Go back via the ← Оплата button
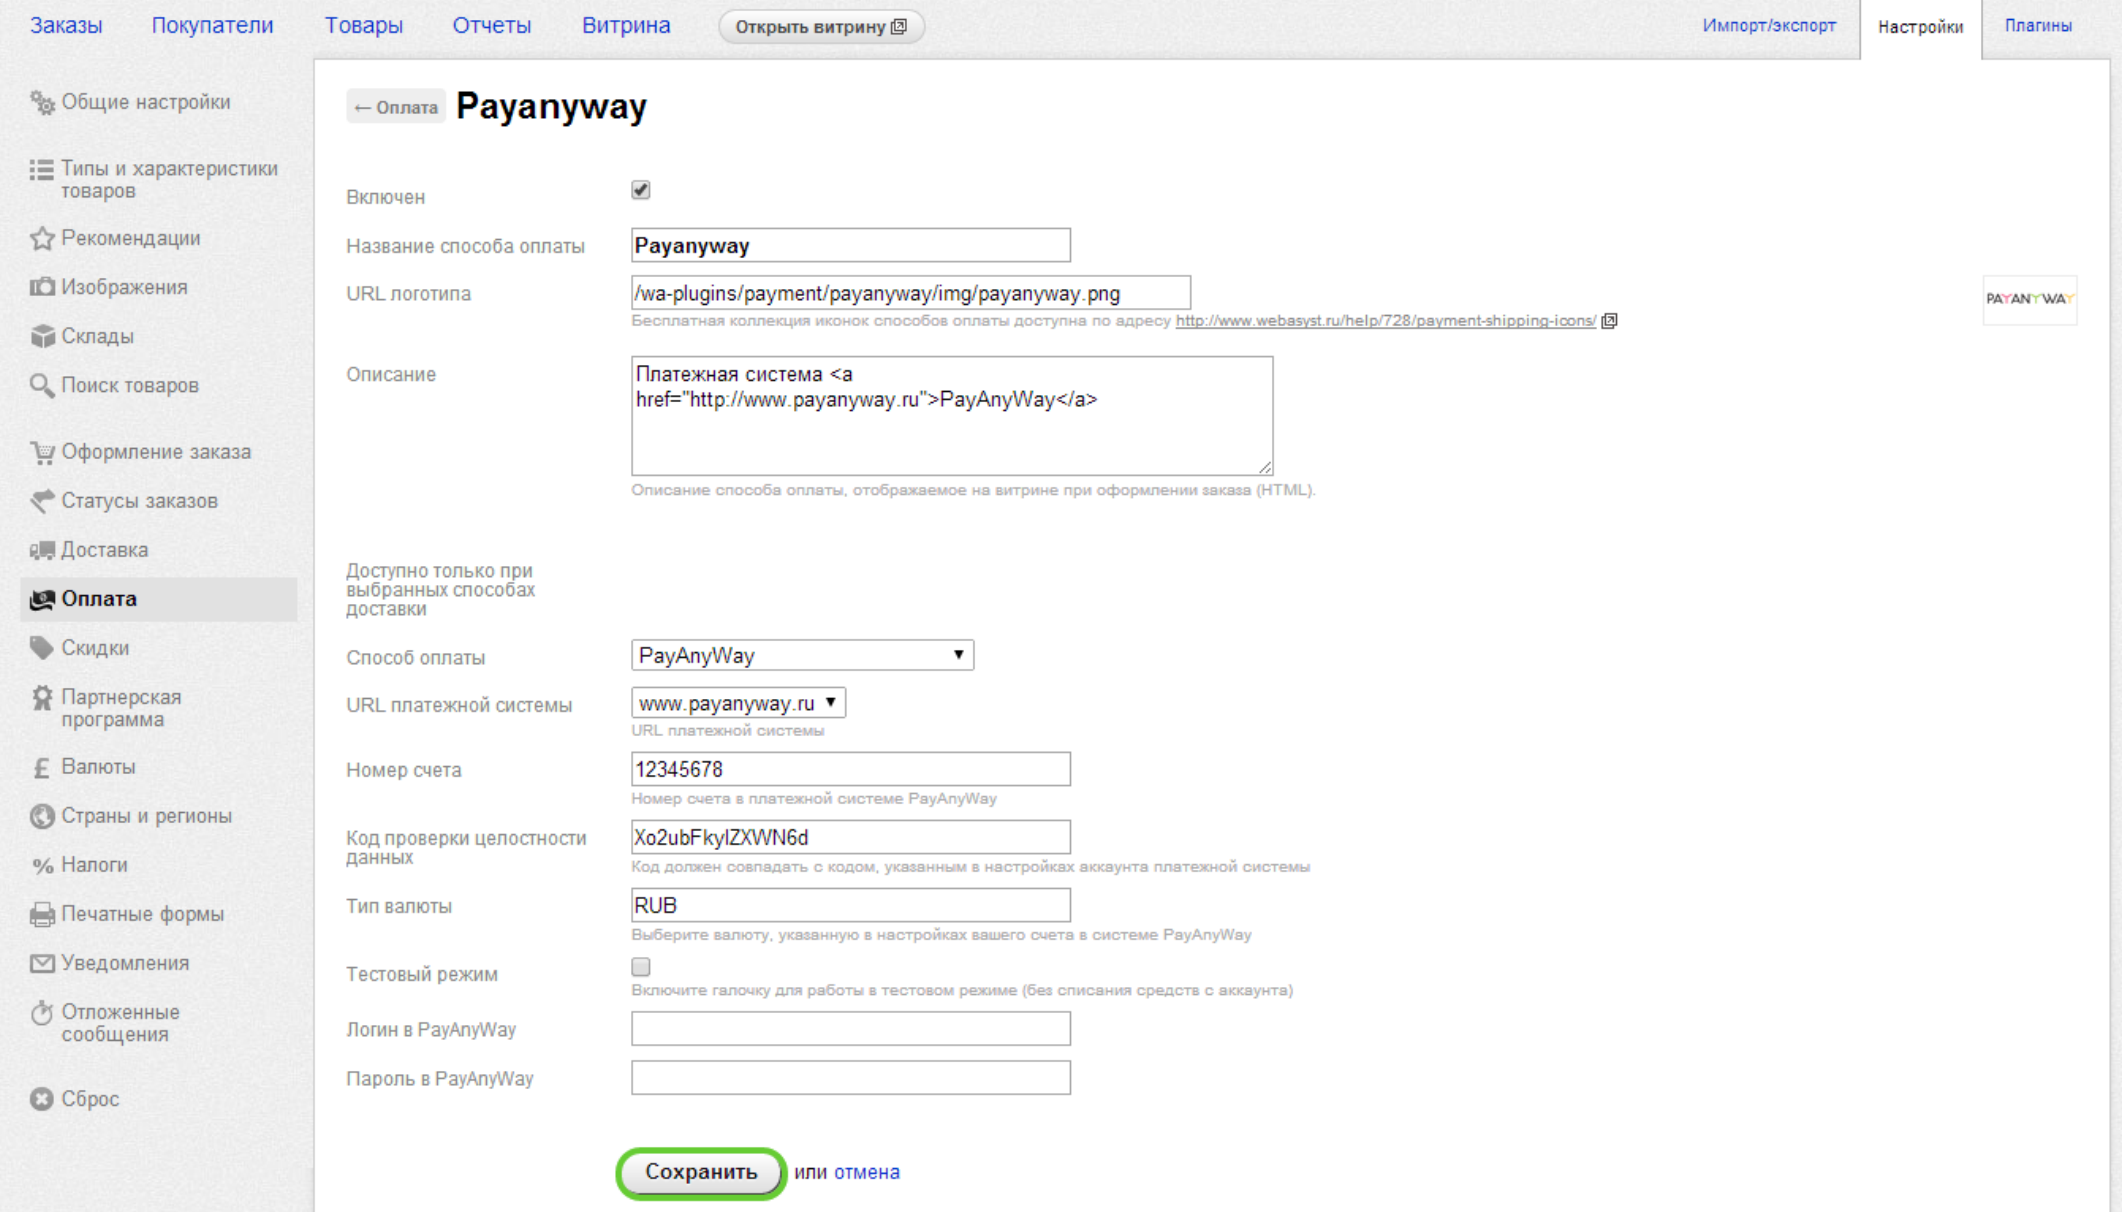This screenshot has width=2122, height=1212. (x=396, y=107)
